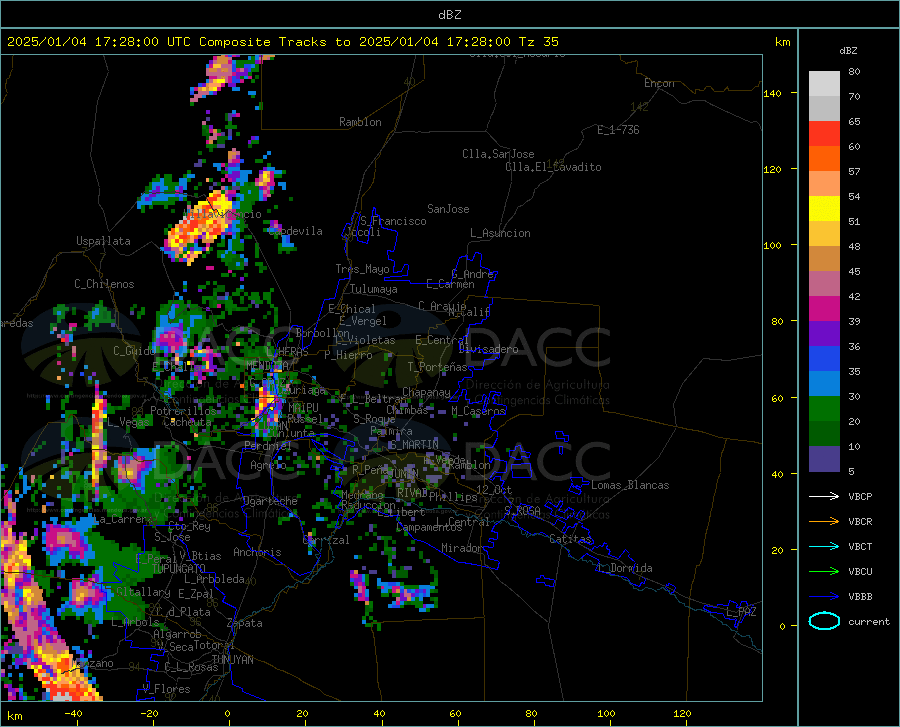This screenshot has width=900, height=727.
Task: Click the green VBCU arrow legend icon
Action: (x=824, y=572)
